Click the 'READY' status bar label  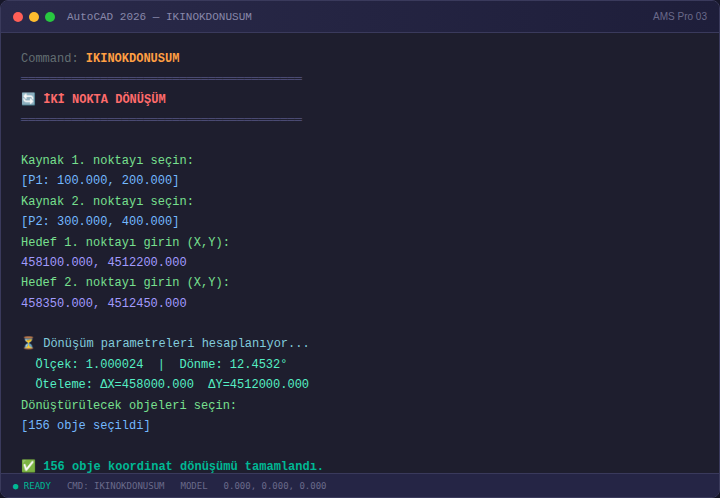pos(37,486)
